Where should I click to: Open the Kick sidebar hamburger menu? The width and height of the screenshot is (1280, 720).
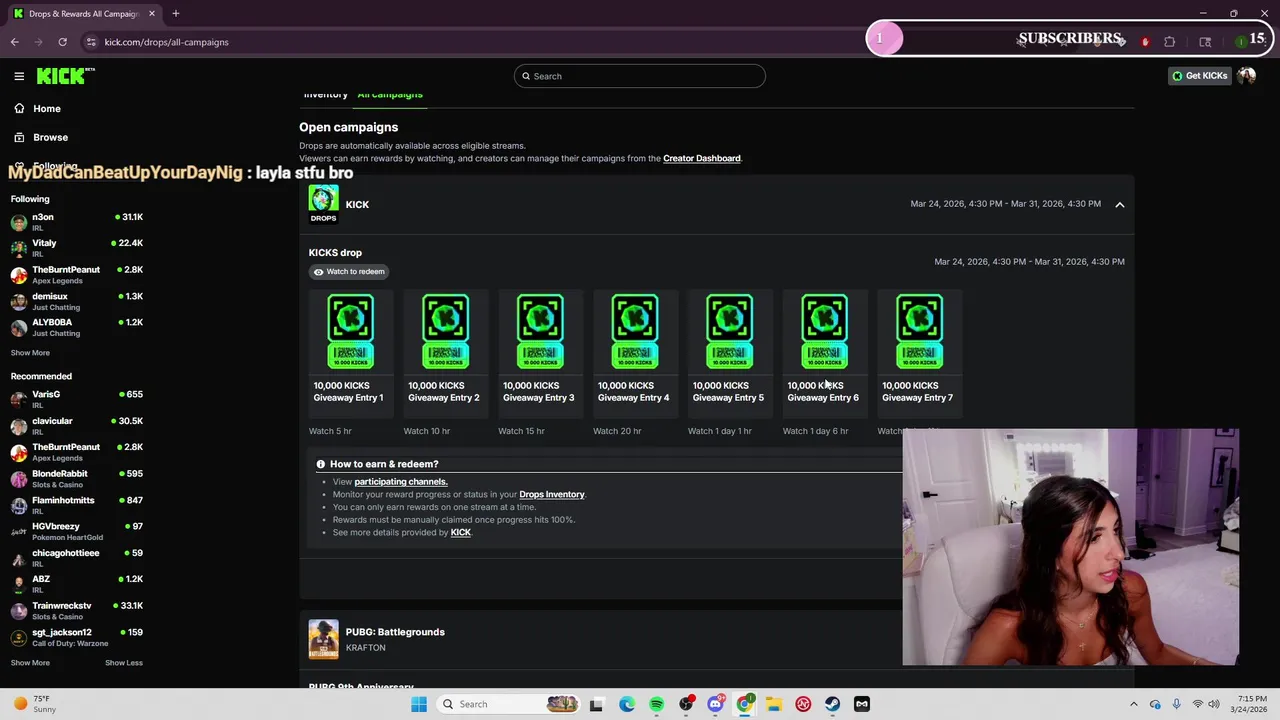point(19,76)
